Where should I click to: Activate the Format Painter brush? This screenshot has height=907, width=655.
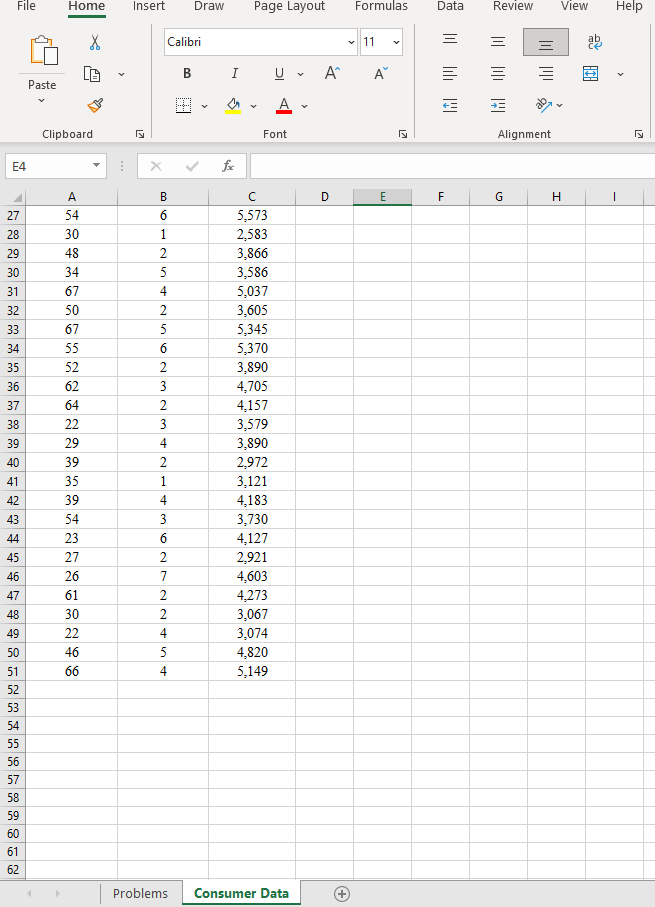(x=95, y=105)
